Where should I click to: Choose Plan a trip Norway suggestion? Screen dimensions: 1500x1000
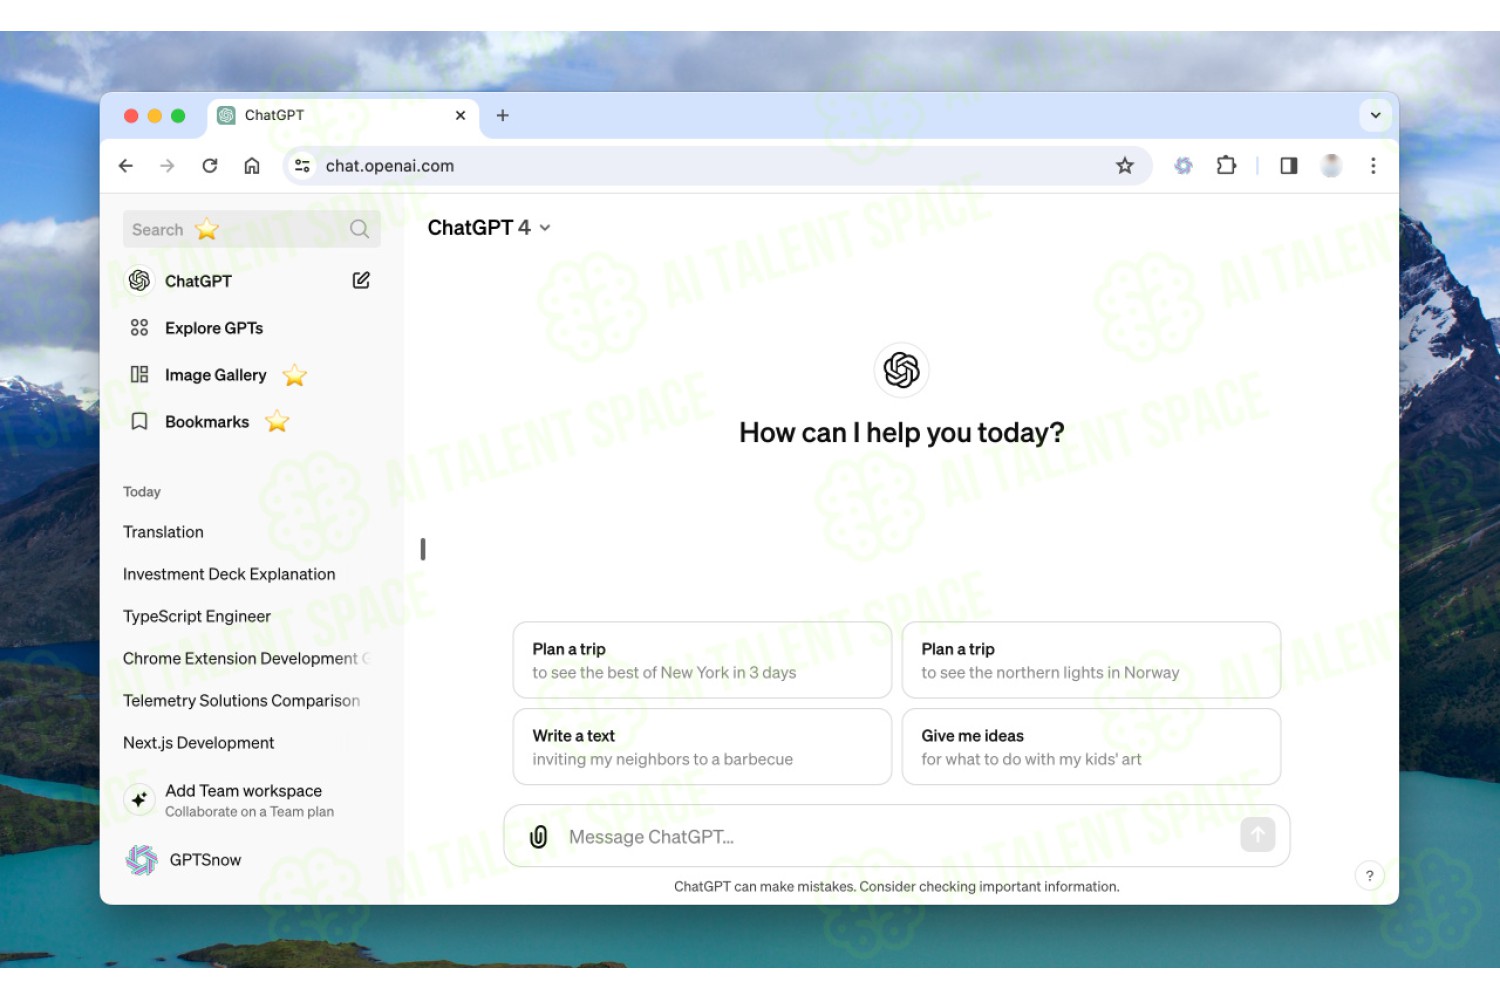click(x=1091, y=660)
